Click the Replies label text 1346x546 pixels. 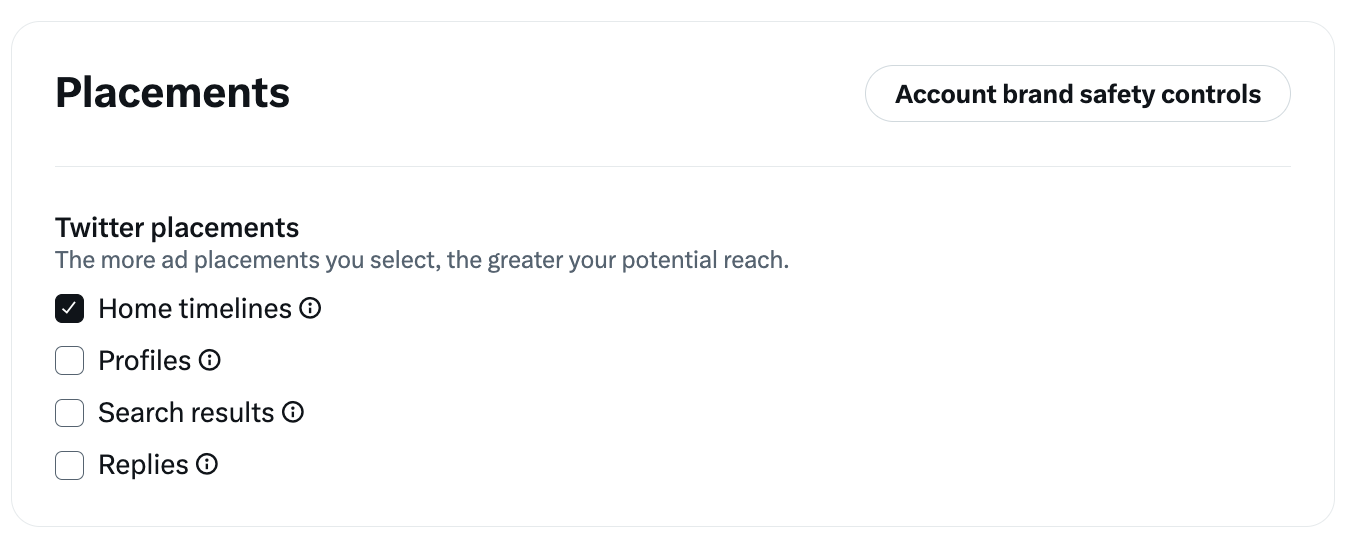(x=143, y=464)
